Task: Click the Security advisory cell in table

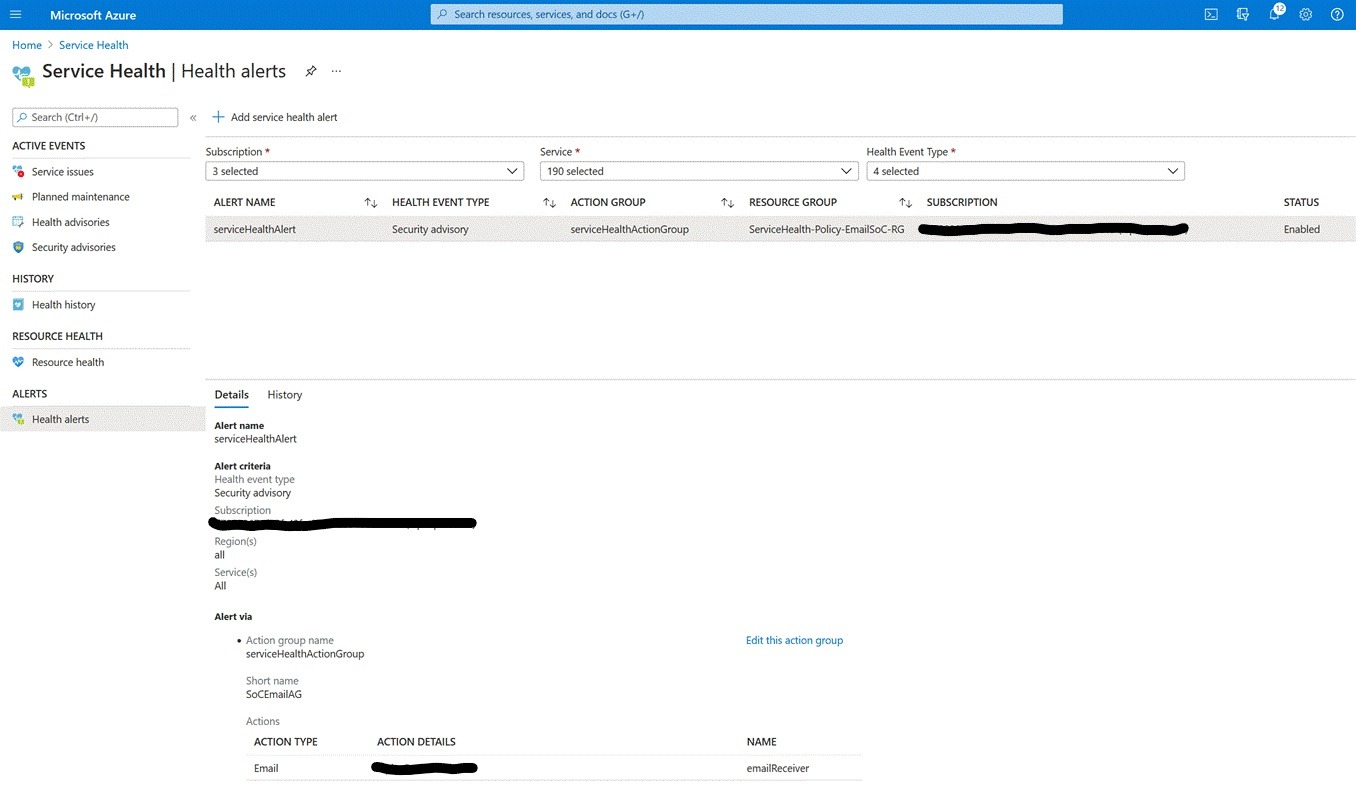Action: (x=430, y=229)
